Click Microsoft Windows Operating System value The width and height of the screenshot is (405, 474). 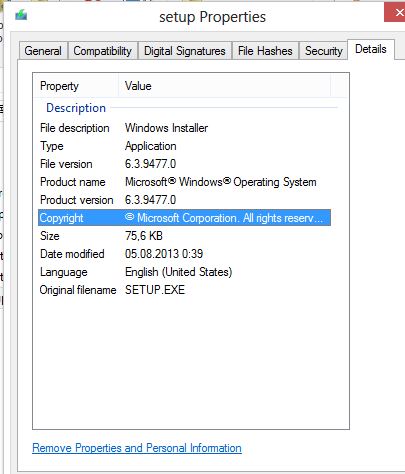[221, 182]
